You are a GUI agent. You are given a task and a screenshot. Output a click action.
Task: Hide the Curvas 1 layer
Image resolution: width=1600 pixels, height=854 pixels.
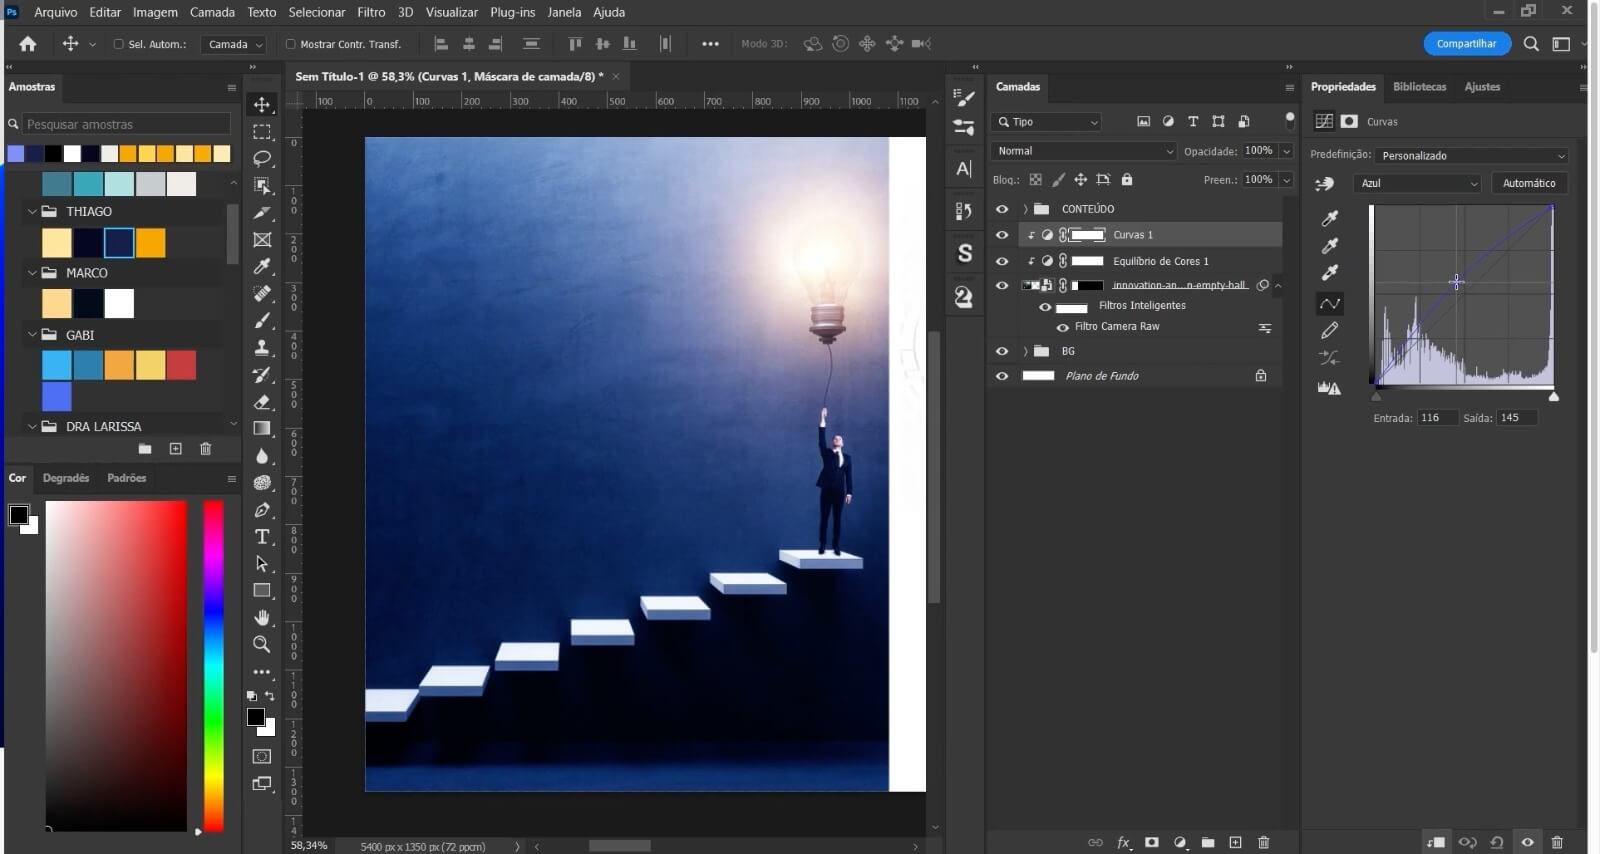tap(1002, 235)
